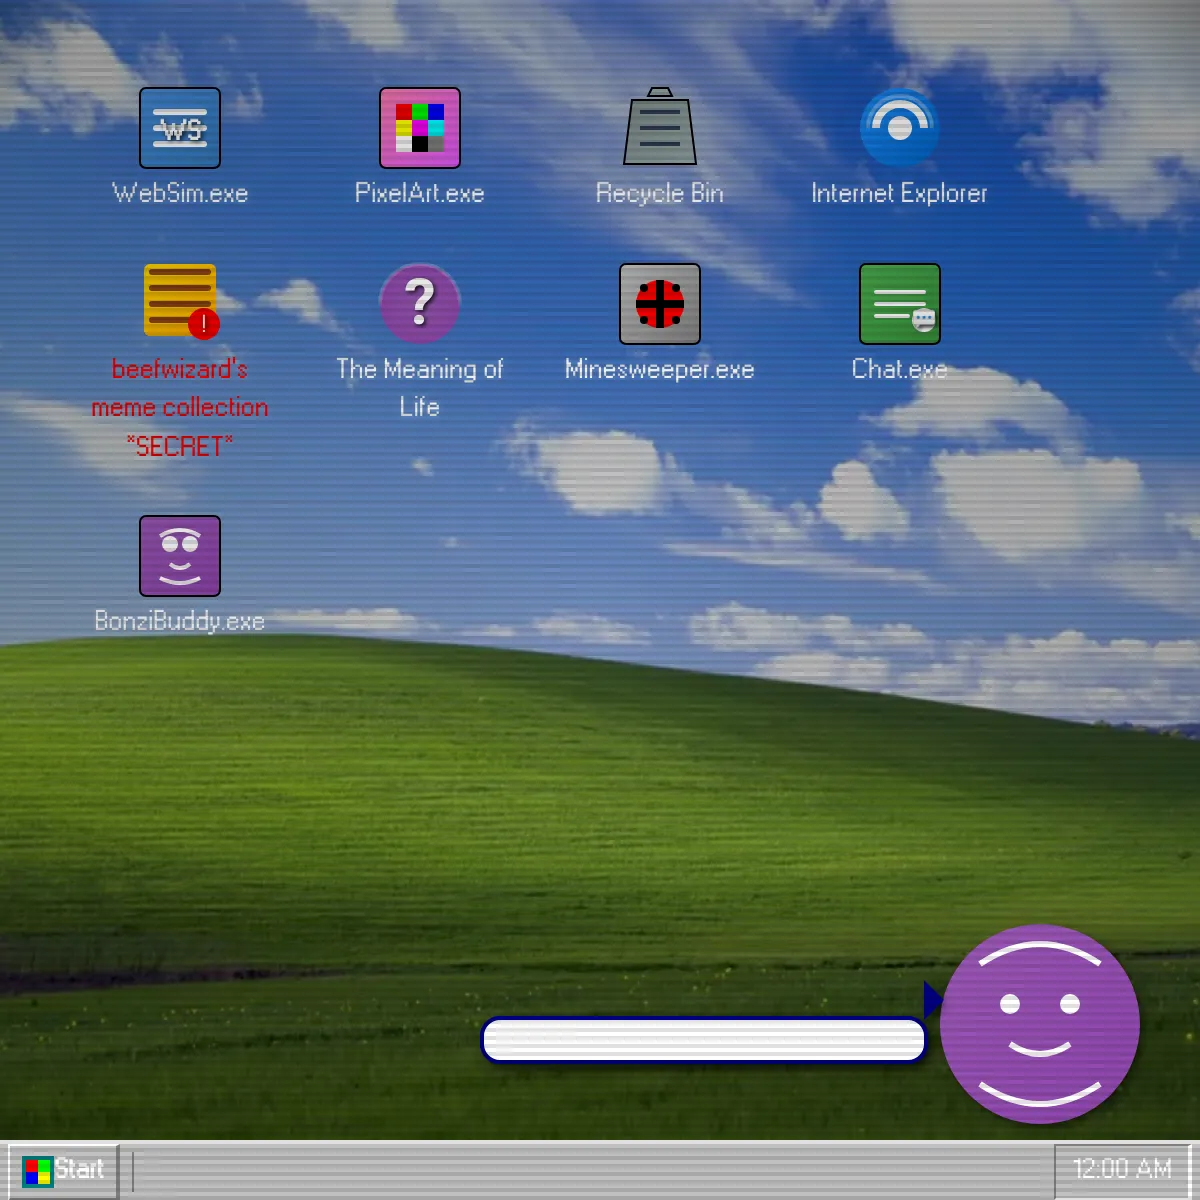
Task: Select the BonziBuddy.exe text label
Action: [180, 621]
